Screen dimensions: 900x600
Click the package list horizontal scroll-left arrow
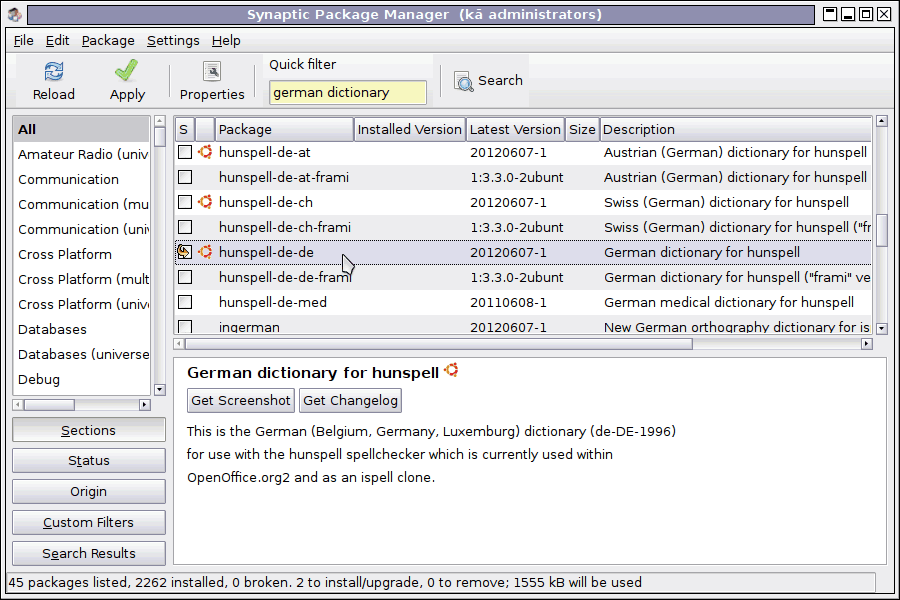[179, 344]
